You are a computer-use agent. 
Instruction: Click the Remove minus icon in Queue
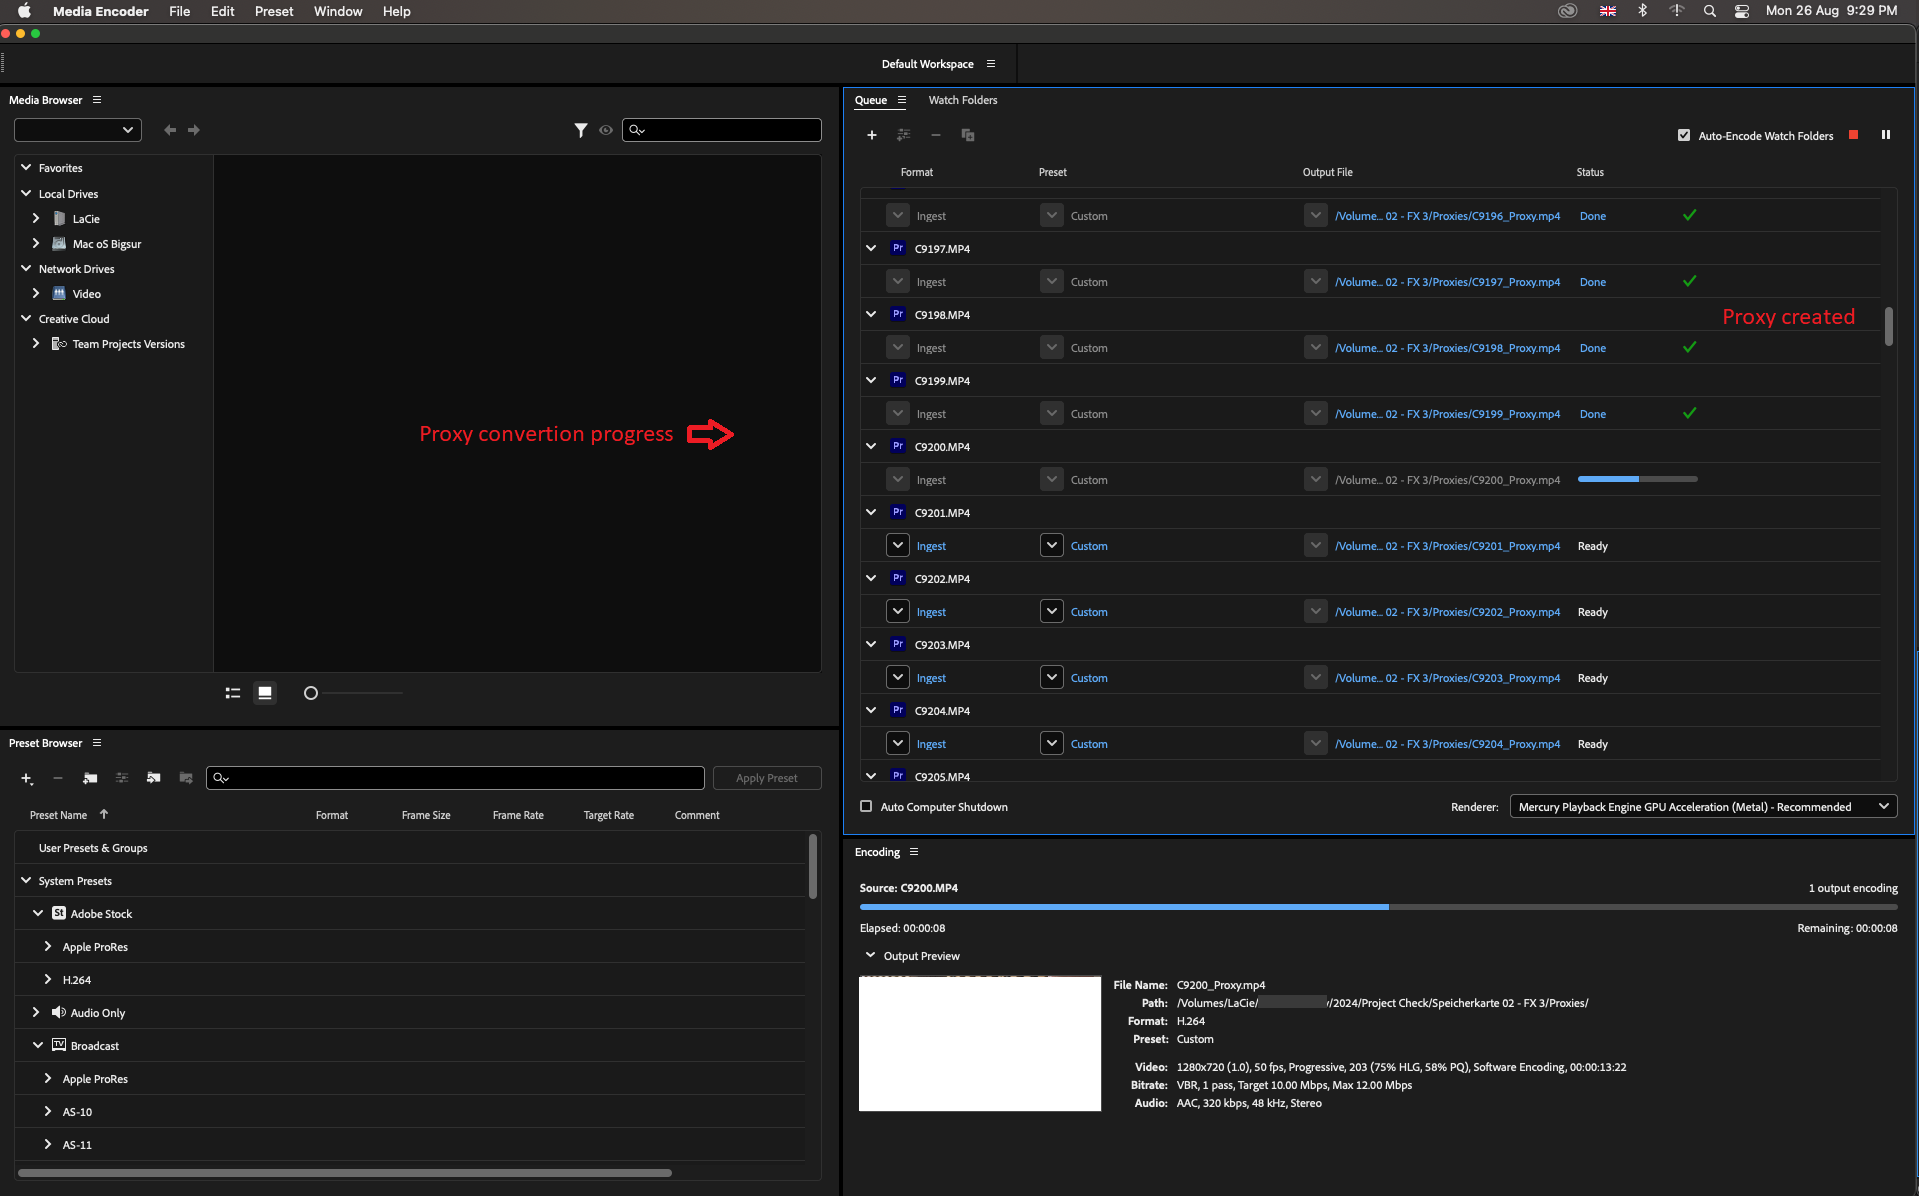click(x=935, y=135)
